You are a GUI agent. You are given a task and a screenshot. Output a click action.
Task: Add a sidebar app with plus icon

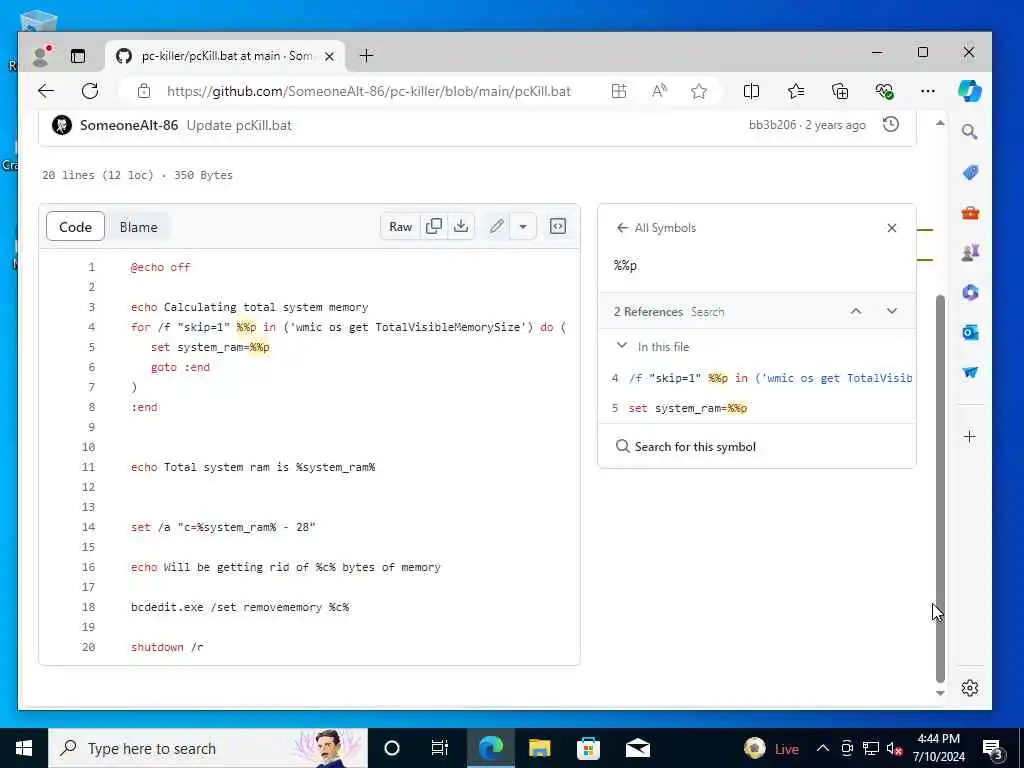tap(970, 436)
